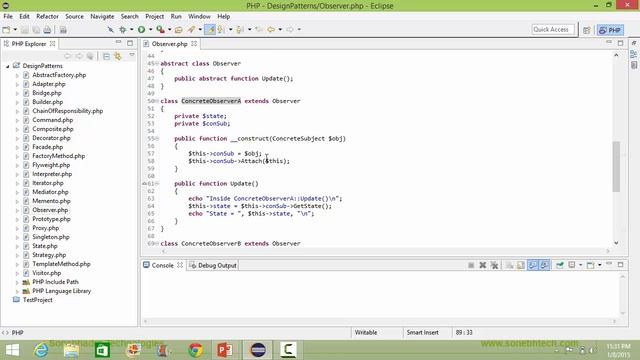Toggle Show Console on standard output
Viewport: 640px width, 360px height.
533,265
